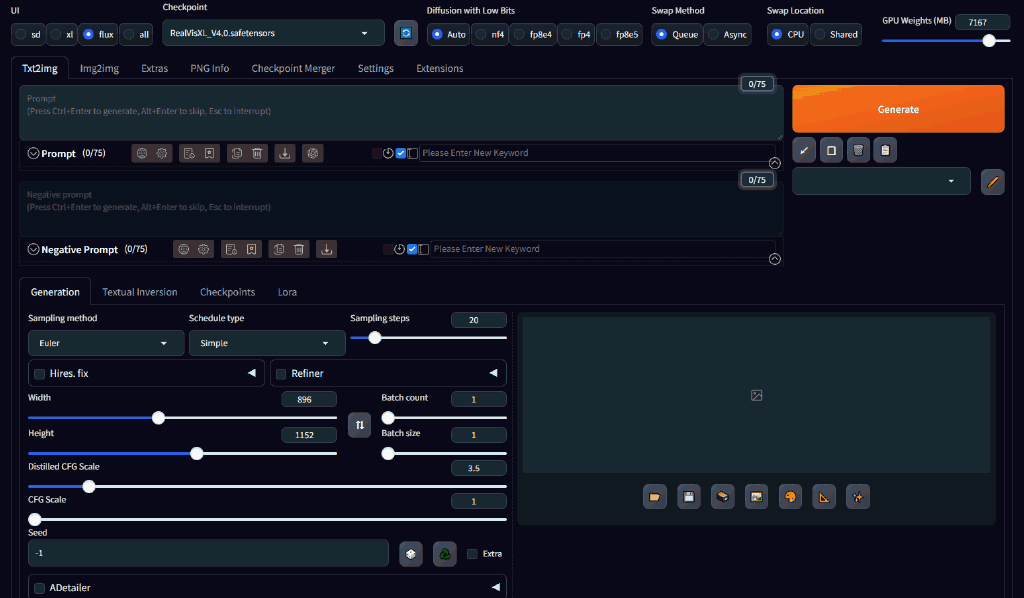Switch to the Img2img tab
Viewport: 1024px width, 598px height.
point(99,68)
